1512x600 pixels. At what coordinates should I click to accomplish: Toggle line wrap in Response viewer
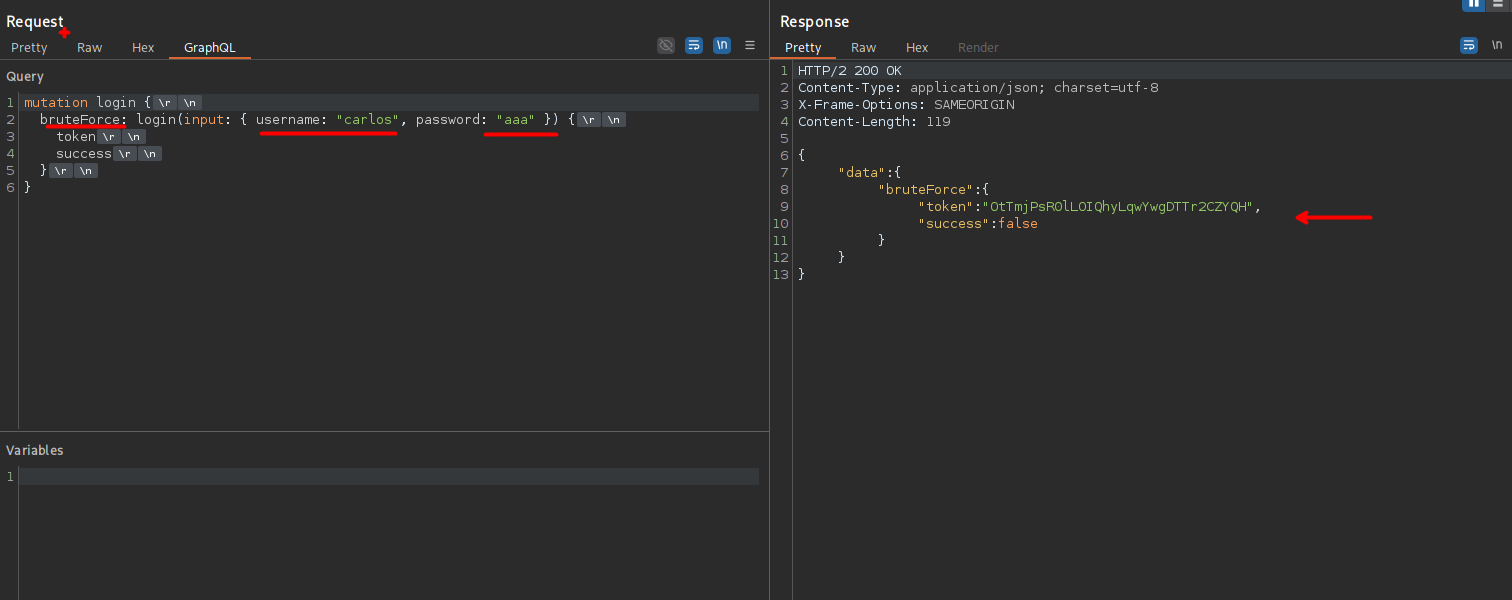pos(1469,46)
